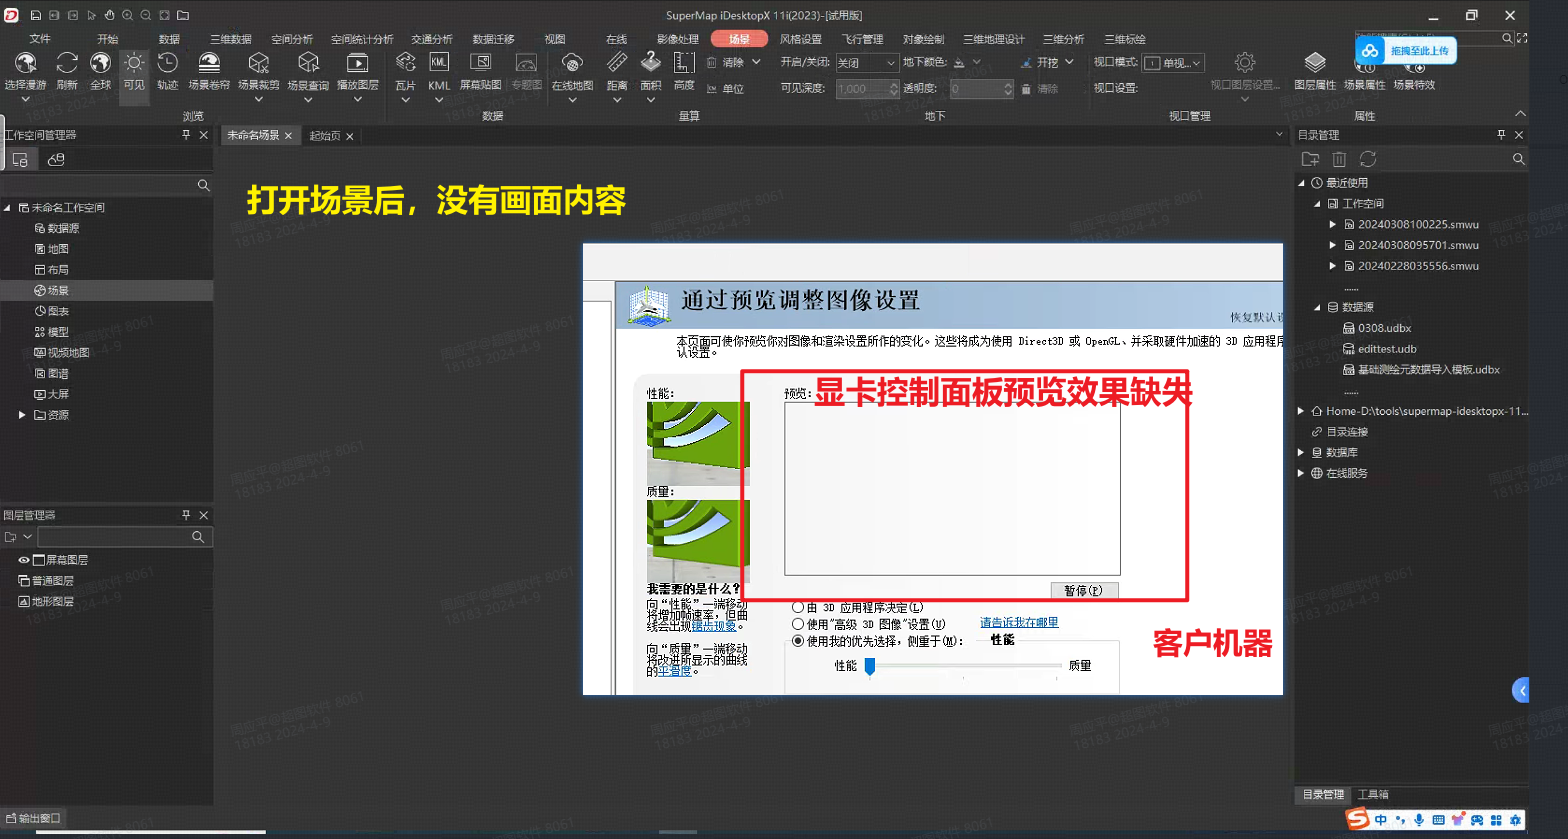Click the 场景裁剪 scene clip icon
Screen dimensions: 1568x839
(259, 63)
